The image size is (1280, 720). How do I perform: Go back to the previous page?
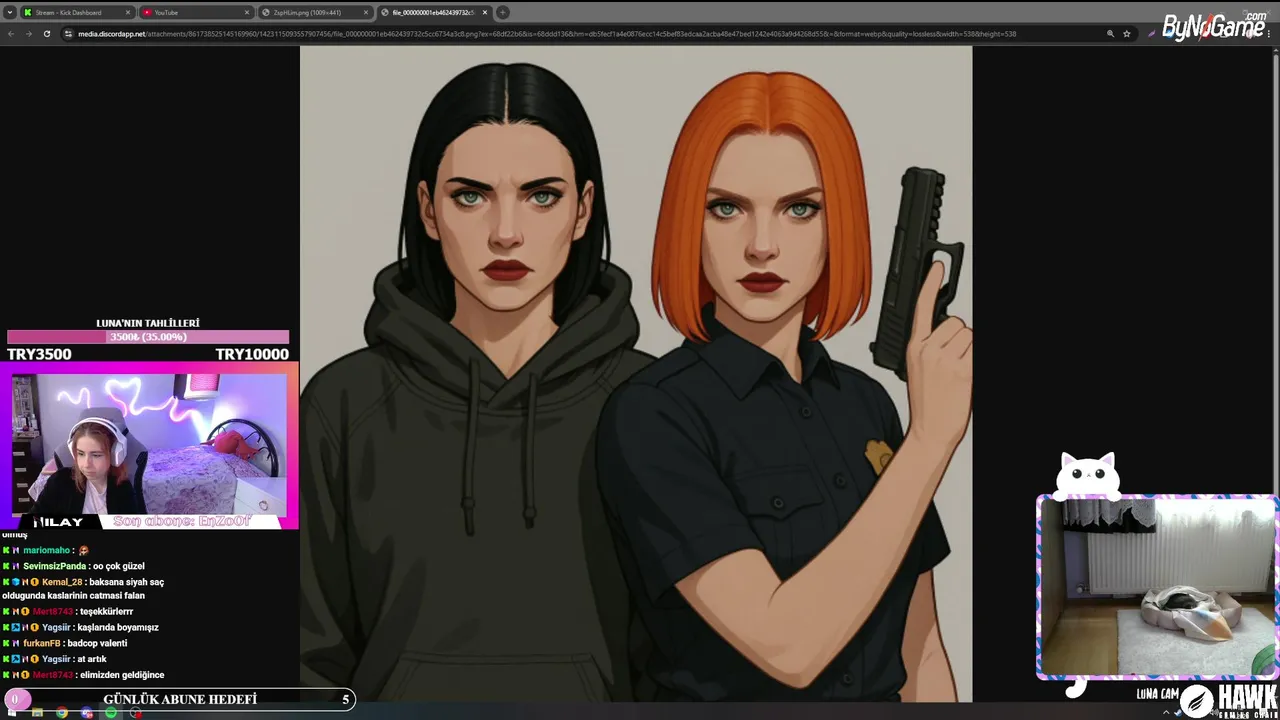point(11,33)
